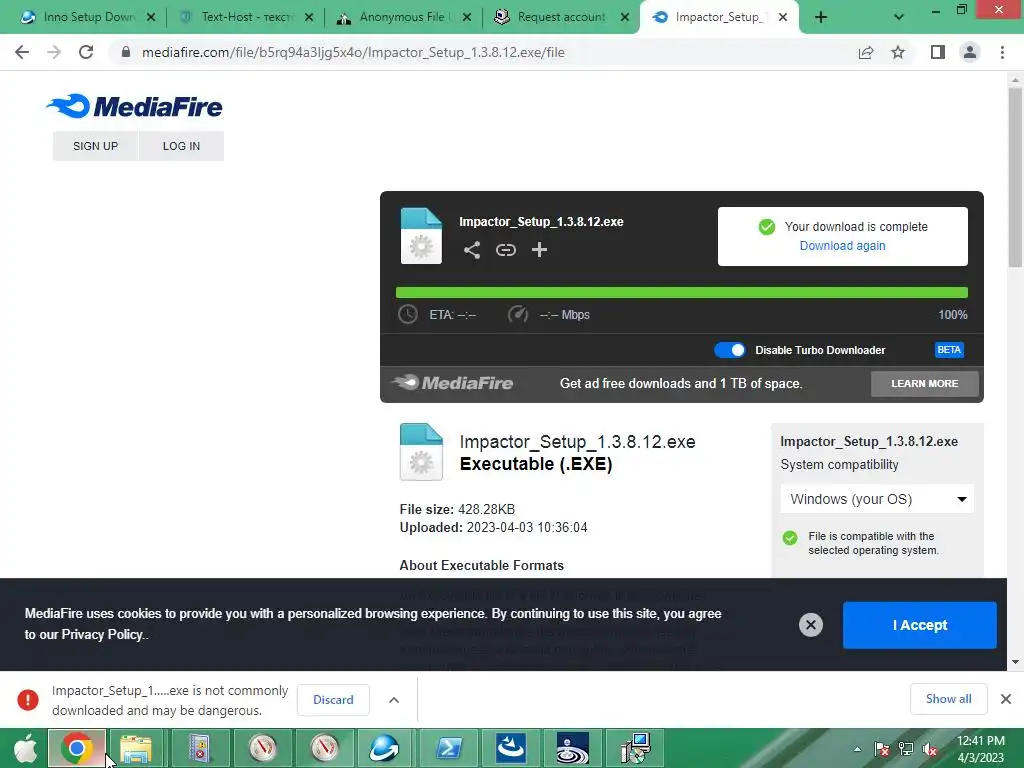The width and height of the screenshot is (1024, 768).
Task: Dismiss cookie banner with X icon
Action: [x=810, y=625]
